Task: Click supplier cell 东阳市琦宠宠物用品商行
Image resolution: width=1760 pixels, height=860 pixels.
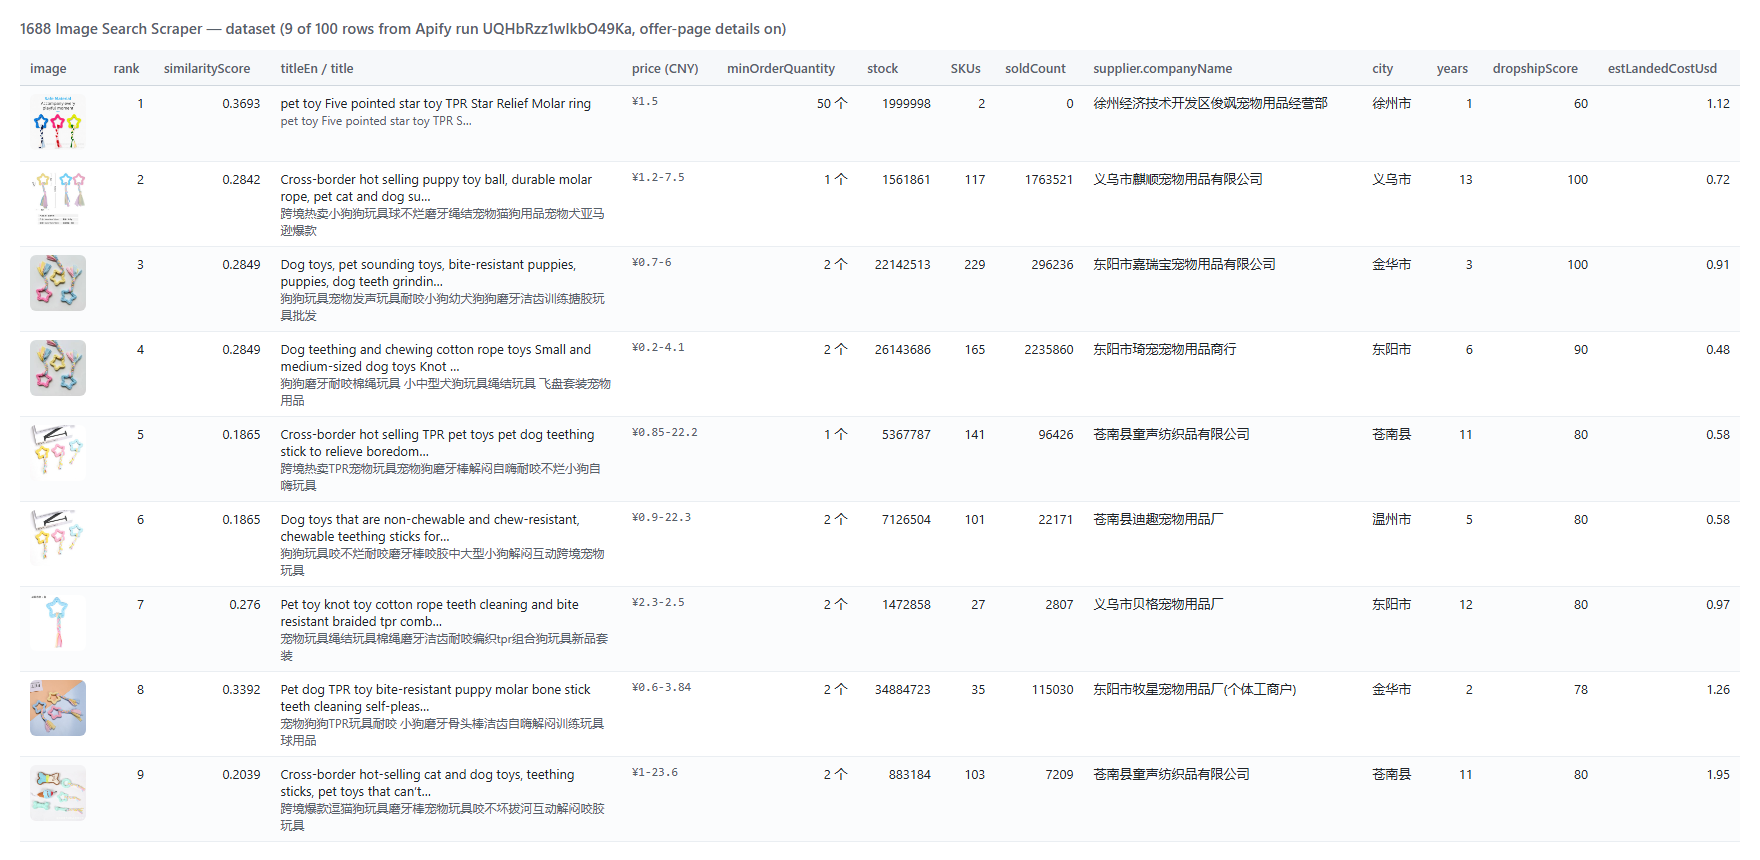Action: tap(1165, 350)
